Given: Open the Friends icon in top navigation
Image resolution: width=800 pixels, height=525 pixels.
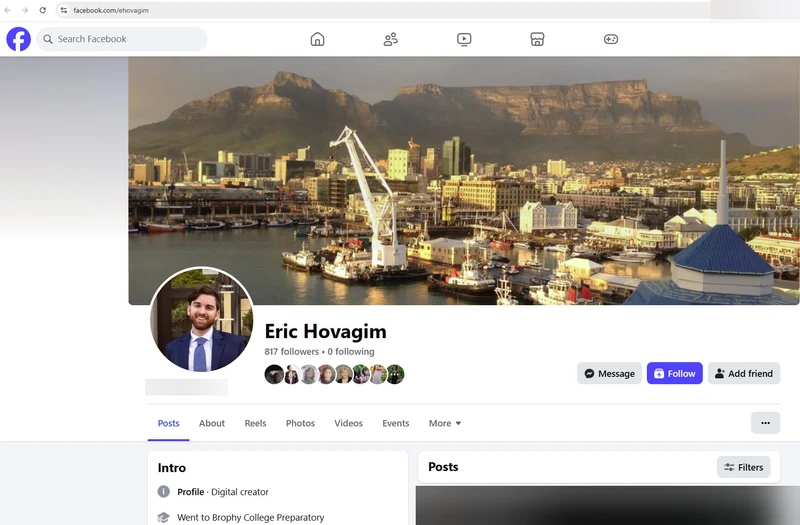Looking at the screenshot, I should point(390,39).
